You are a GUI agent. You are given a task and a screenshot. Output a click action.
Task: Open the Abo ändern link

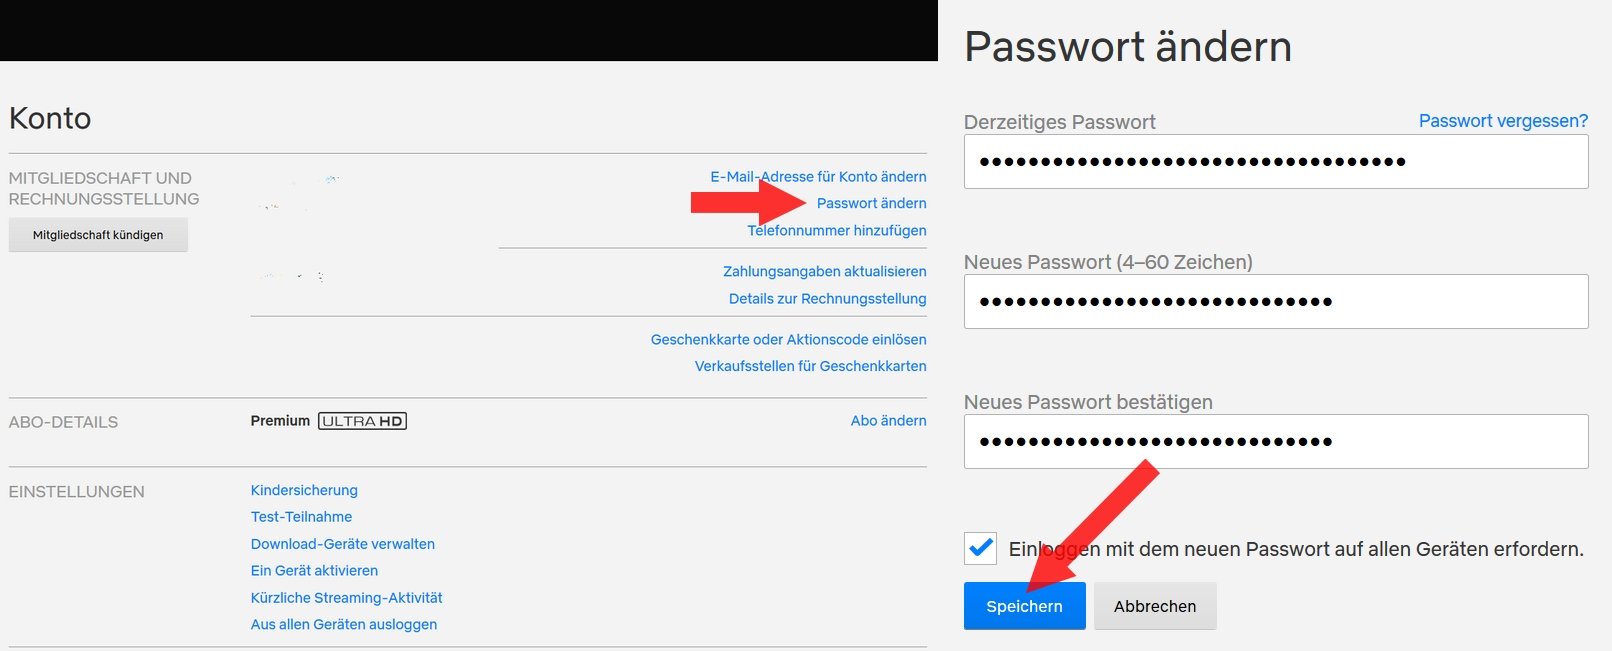click(889, 420)
